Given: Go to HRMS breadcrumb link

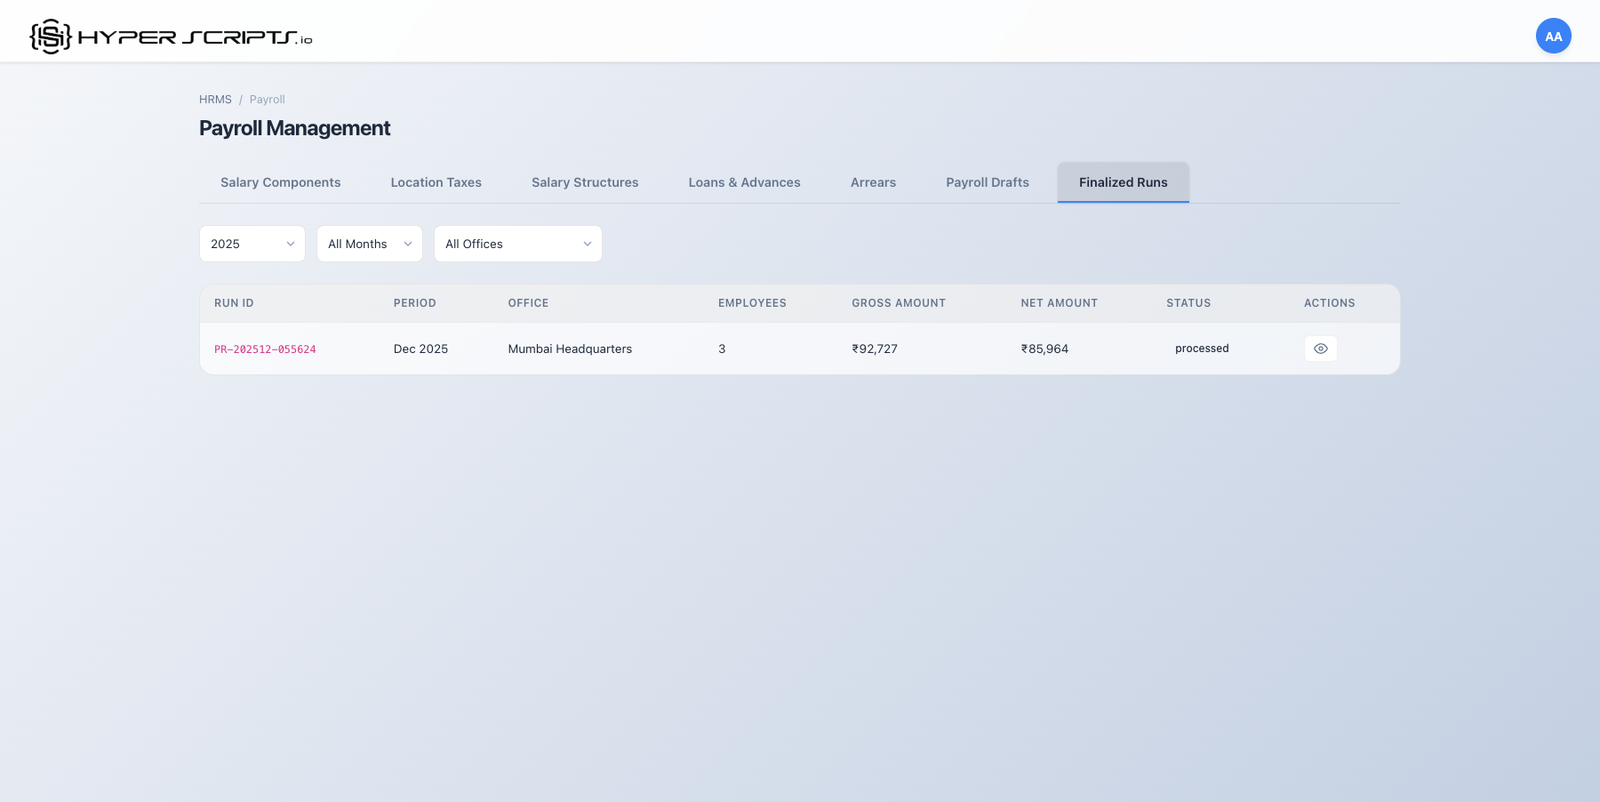Looking at the screenshot, I should point(215,99).
